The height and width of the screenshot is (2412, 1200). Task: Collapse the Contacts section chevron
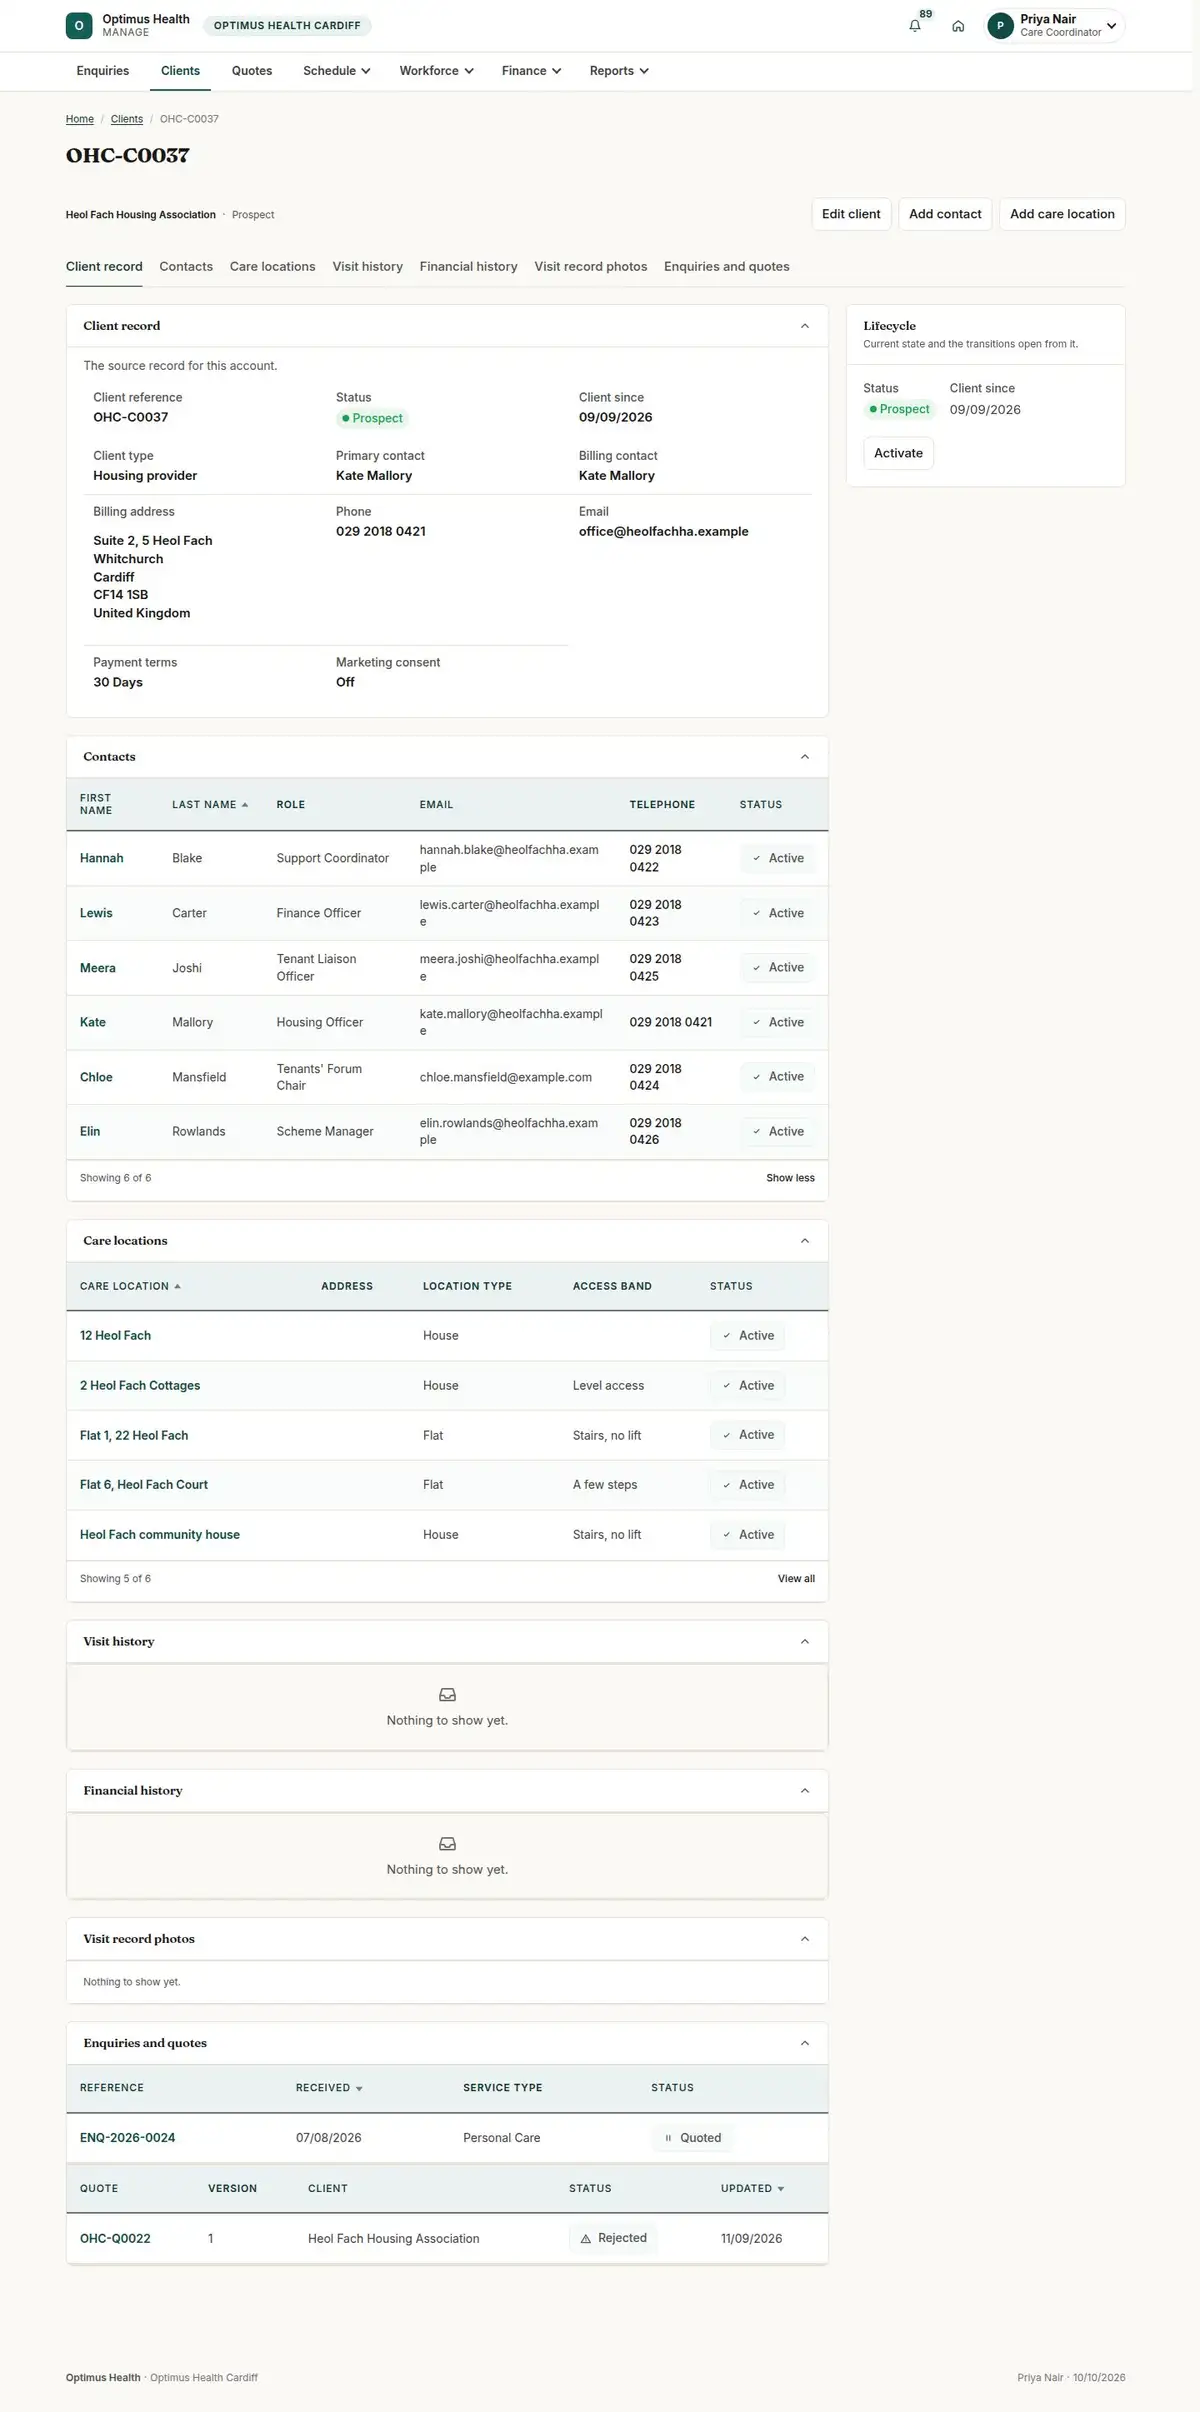[805, 757]
